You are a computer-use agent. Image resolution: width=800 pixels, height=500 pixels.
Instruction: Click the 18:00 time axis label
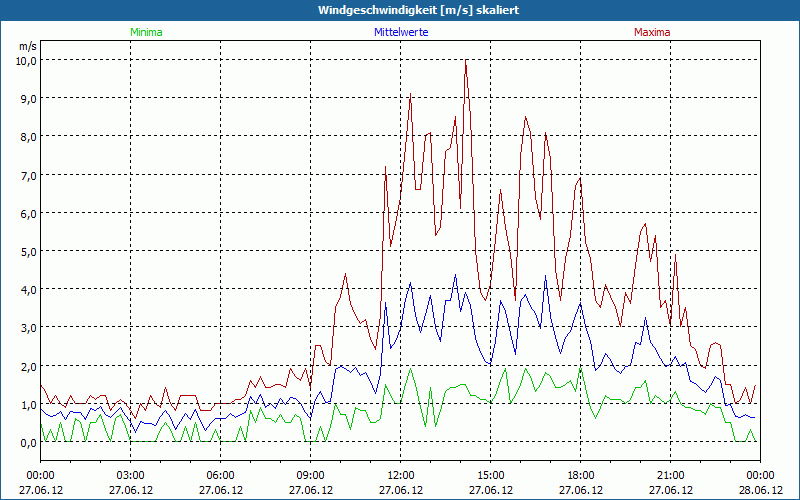pos(581,476)
